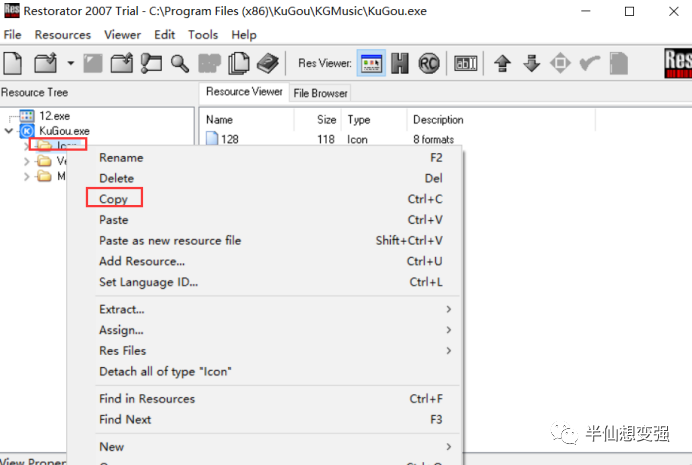Expand the folder starting with V
Viewport: 692px width, 465px height.
pyautogui.click(x=26, y=161)
